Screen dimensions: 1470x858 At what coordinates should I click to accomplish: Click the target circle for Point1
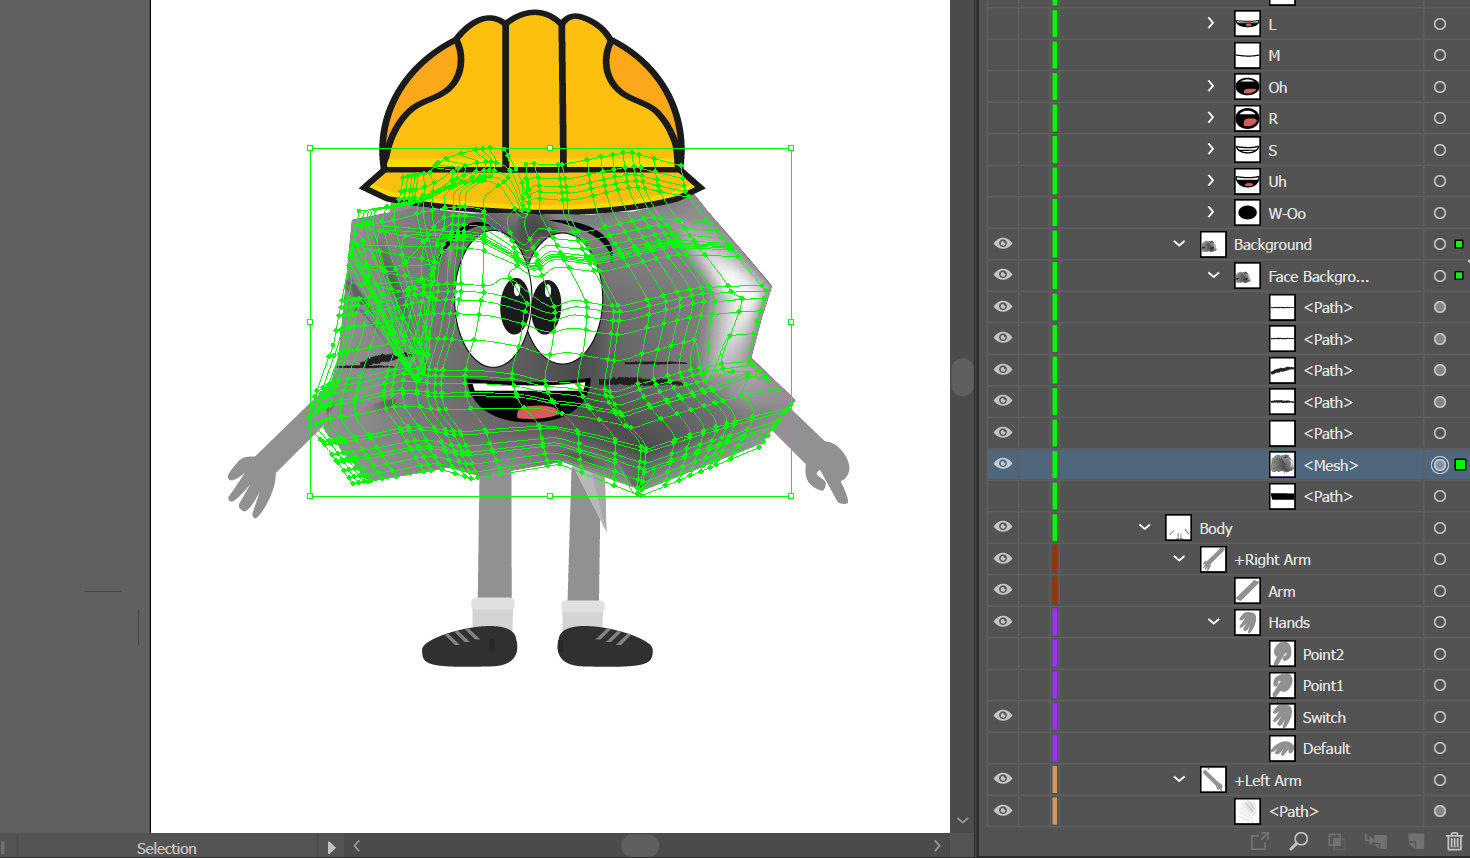[1440, 685]
